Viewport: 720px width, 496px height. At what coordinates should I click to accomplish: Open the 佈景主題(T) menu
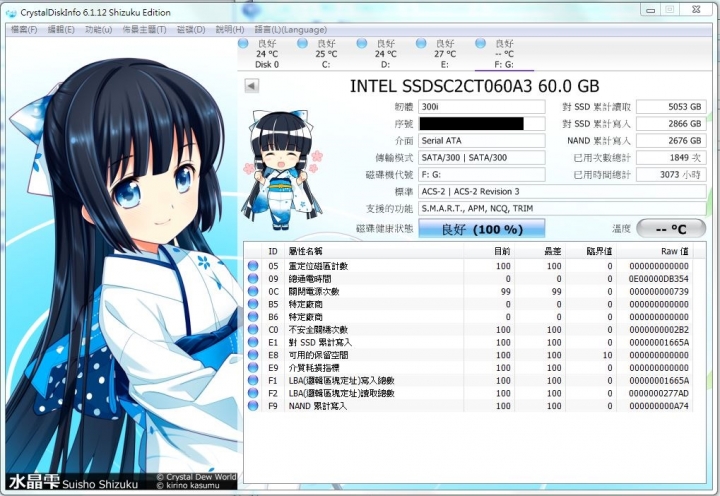144,30
